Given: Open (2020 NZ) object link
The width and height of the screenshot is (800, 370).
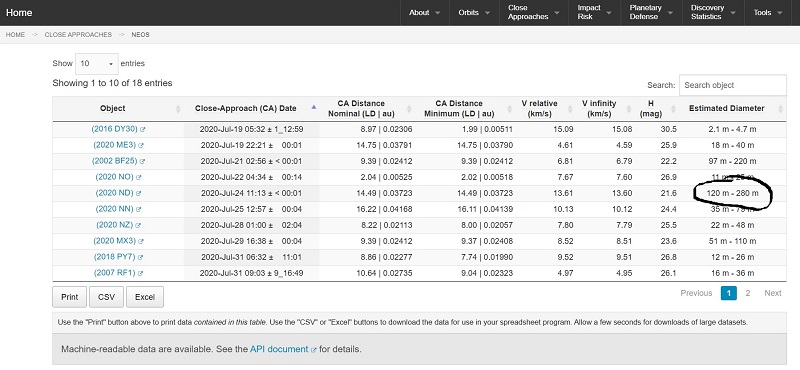Looking at the screenshot, I should click(x=115, y=225).
